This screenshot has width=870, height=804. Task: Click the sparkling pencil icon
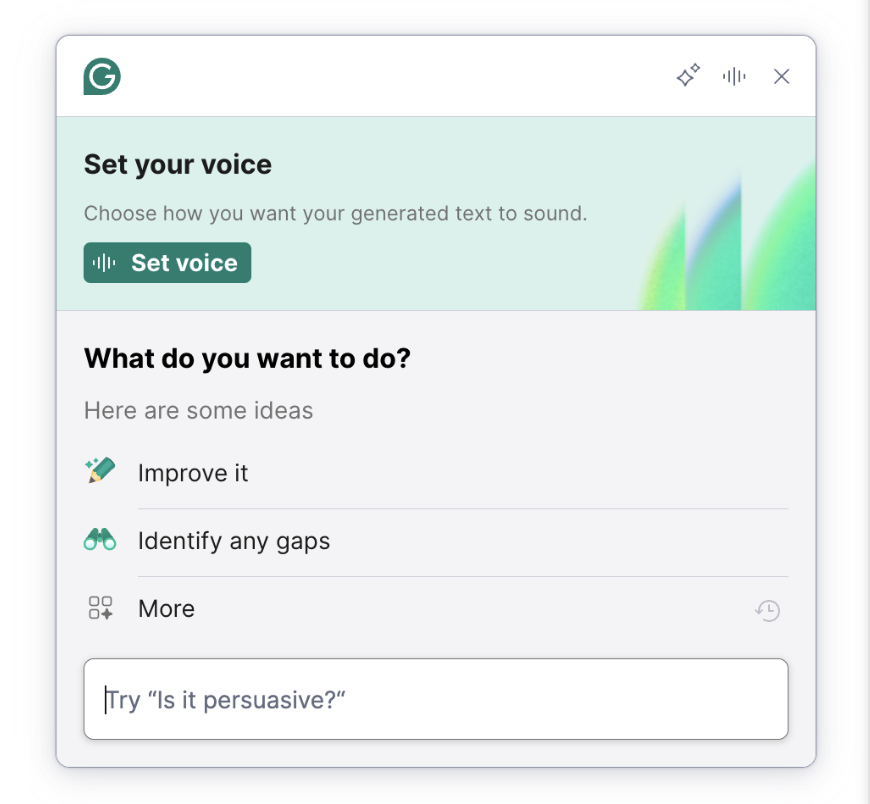[101, 471]
